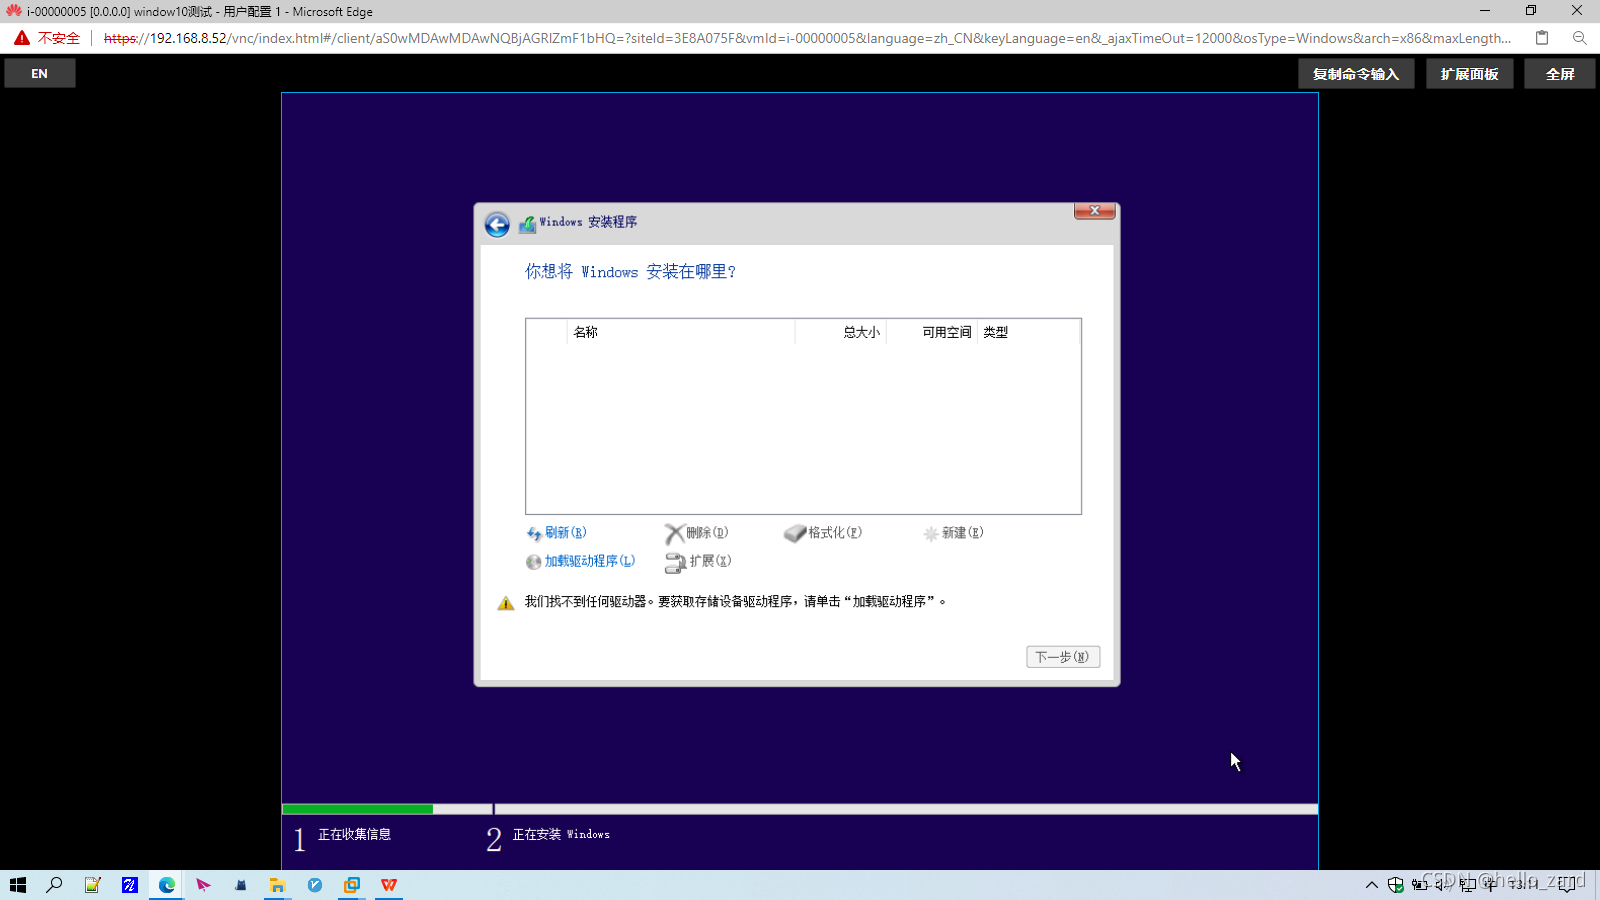
Task: Click the refresh icon beside 刷新
Action: (x=534, y=534)
